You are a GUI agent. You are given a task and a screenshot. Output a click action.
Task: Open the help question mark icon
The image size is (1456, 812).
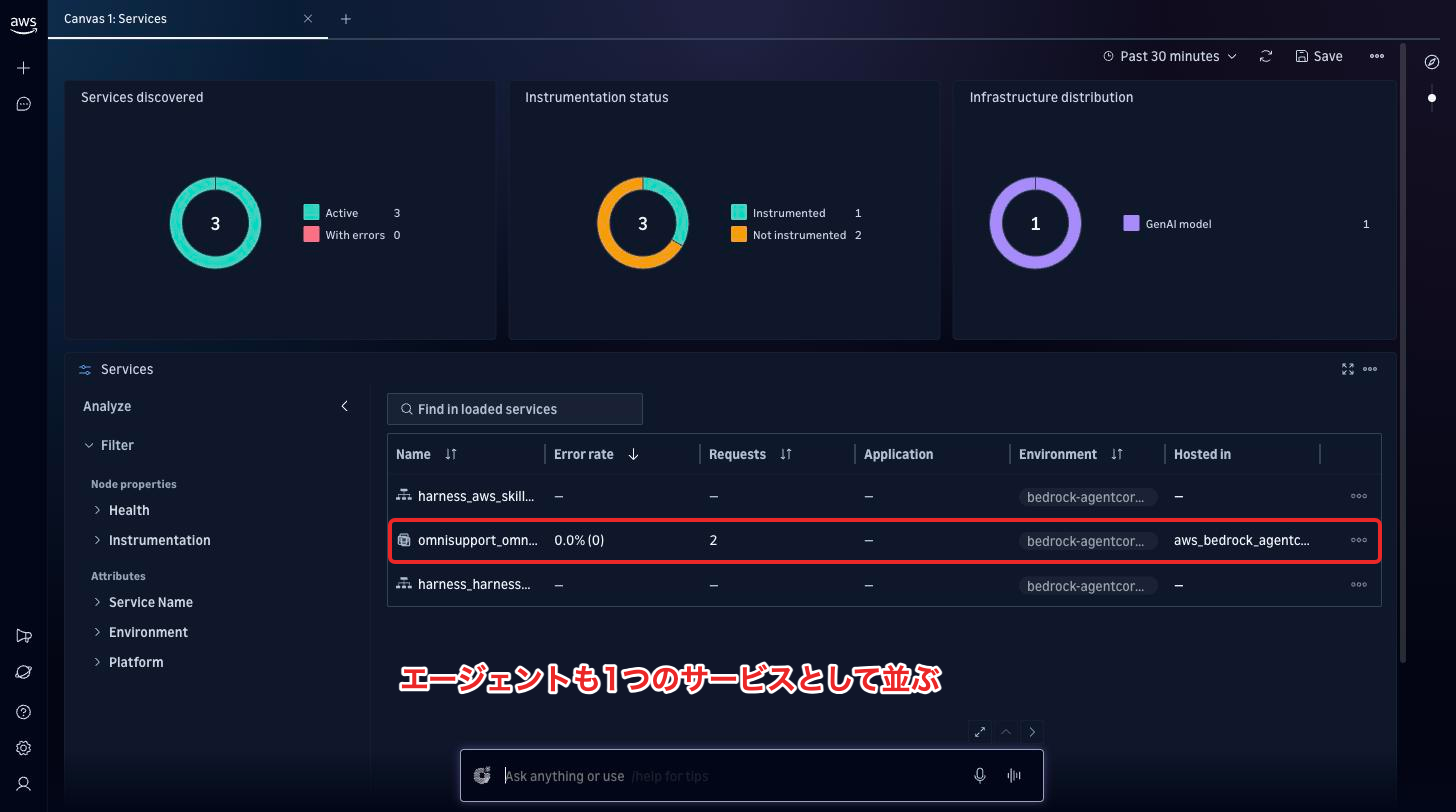(x=24, y=712)
